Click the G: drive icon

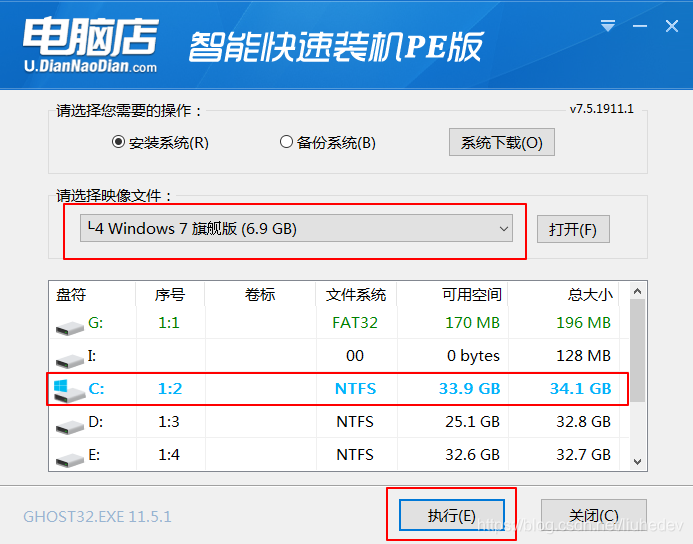click(x=69, y=327)
